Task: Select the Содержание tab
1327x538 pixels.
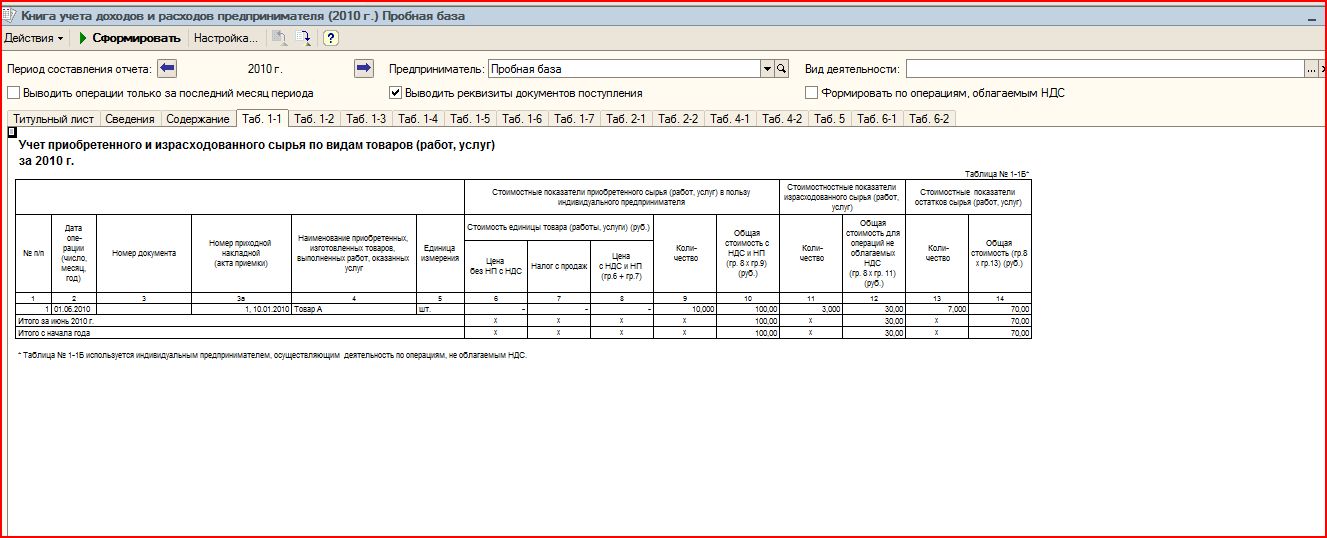Action: coord(198,119)
